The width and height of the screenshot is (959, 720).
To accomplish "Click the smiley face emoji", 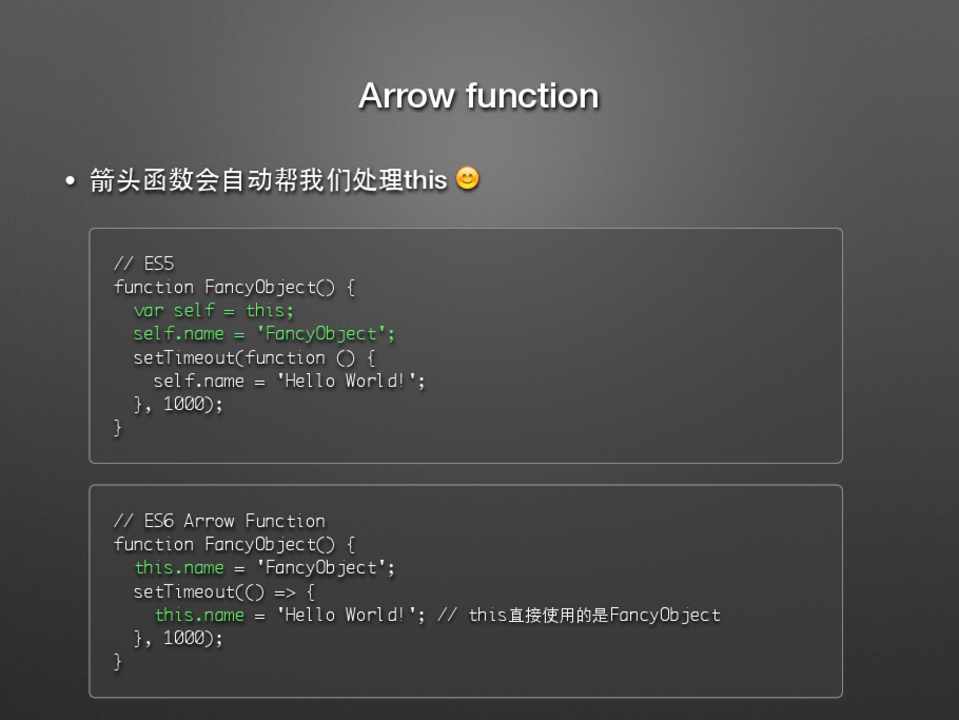I will click(x=467, y=179).
